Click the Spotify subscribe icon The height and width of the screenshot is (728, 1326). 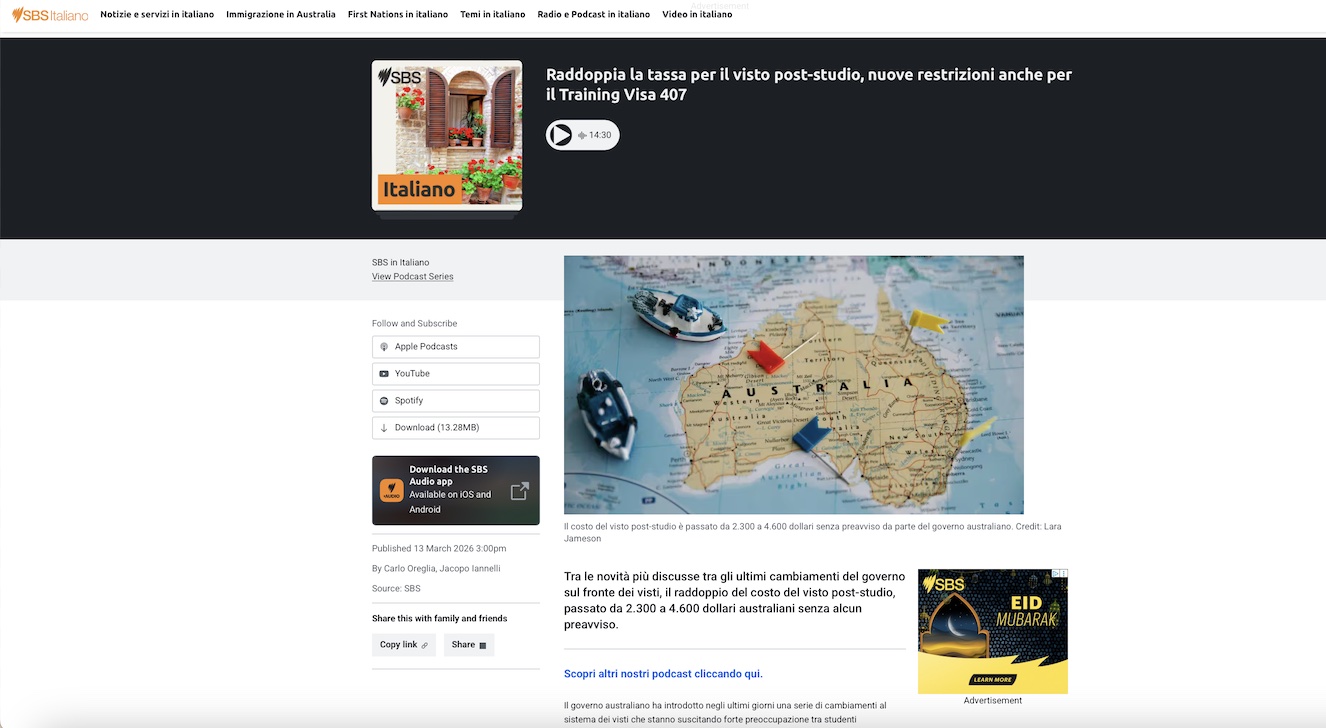(384, 401)
